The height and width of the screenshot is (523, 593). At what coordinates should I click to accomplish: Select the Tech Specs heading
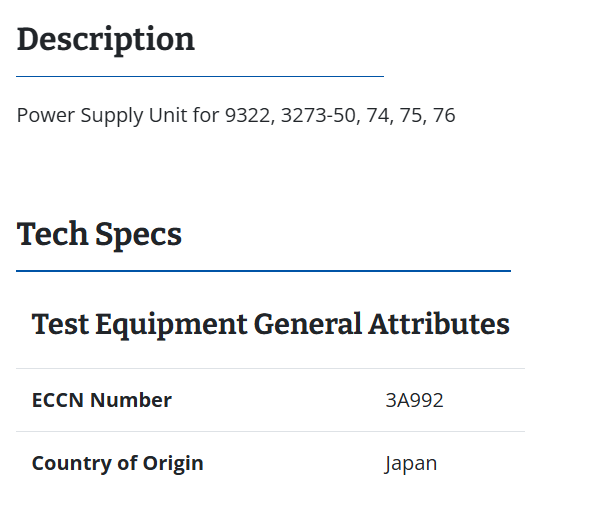pyautogui.click(x=99, y=235)
